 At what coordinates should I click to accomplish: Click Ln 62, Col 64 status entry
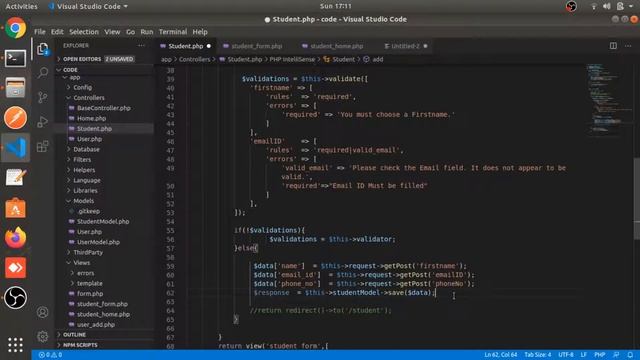coord(501,355)
